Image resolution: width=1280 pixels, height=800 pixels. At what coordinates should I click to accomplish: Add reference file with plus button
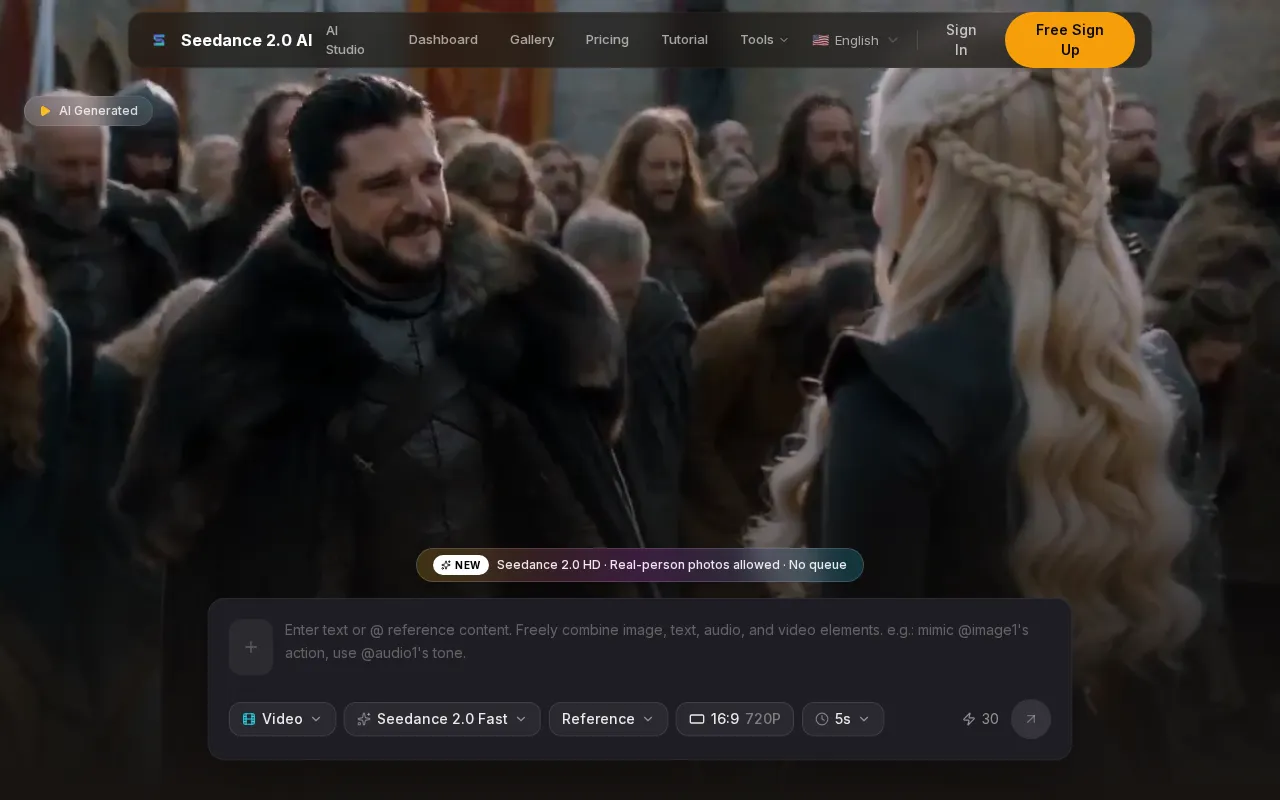(x=251, y=647)
